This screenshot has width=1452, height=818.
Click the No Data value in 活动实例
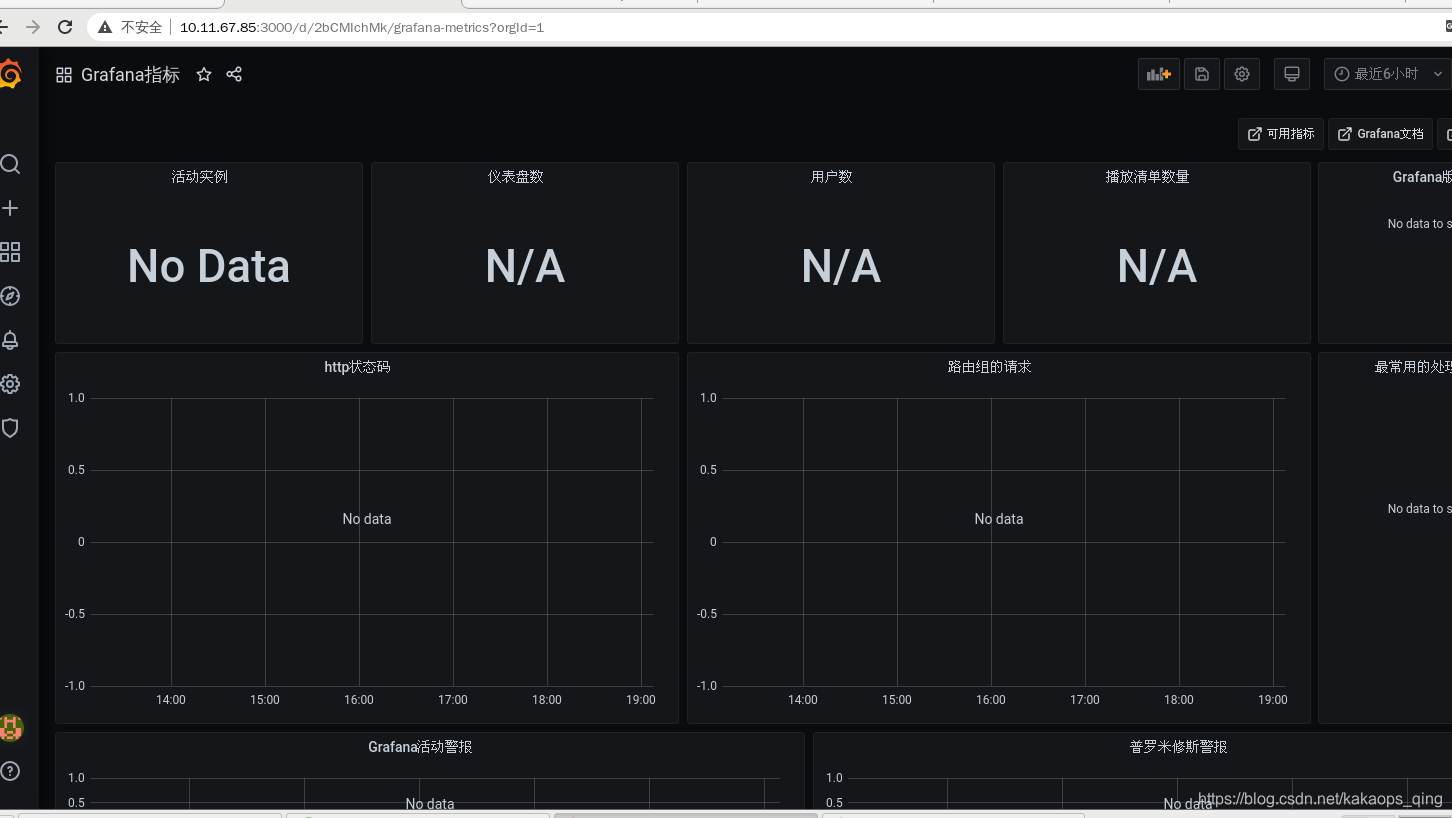209,266
